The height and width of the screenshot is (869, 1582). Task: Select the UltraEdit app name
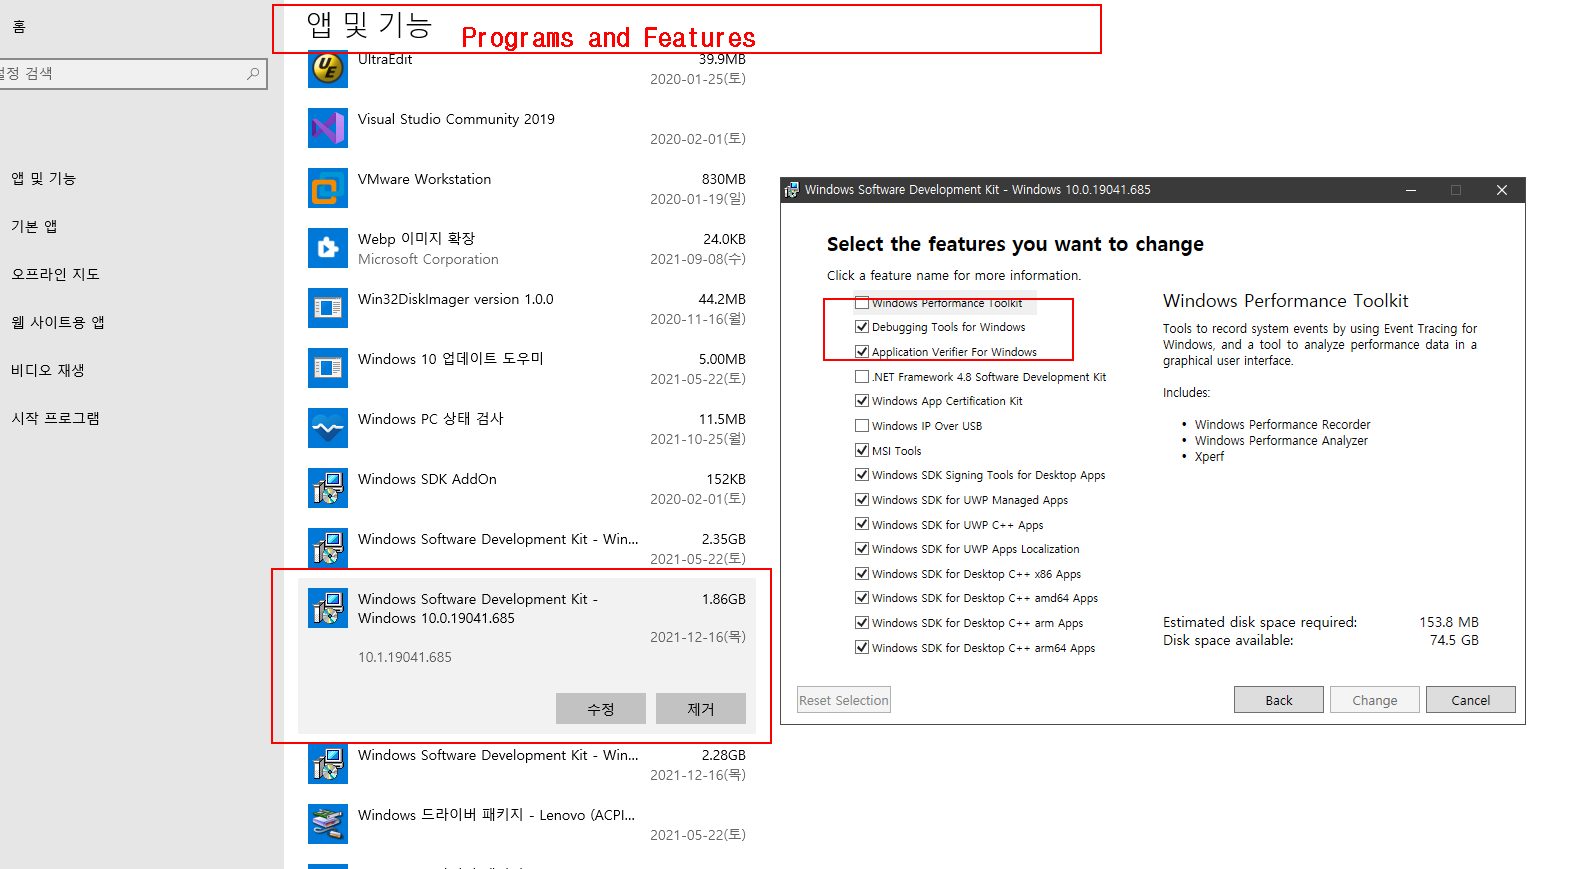(x=385, y=59)
